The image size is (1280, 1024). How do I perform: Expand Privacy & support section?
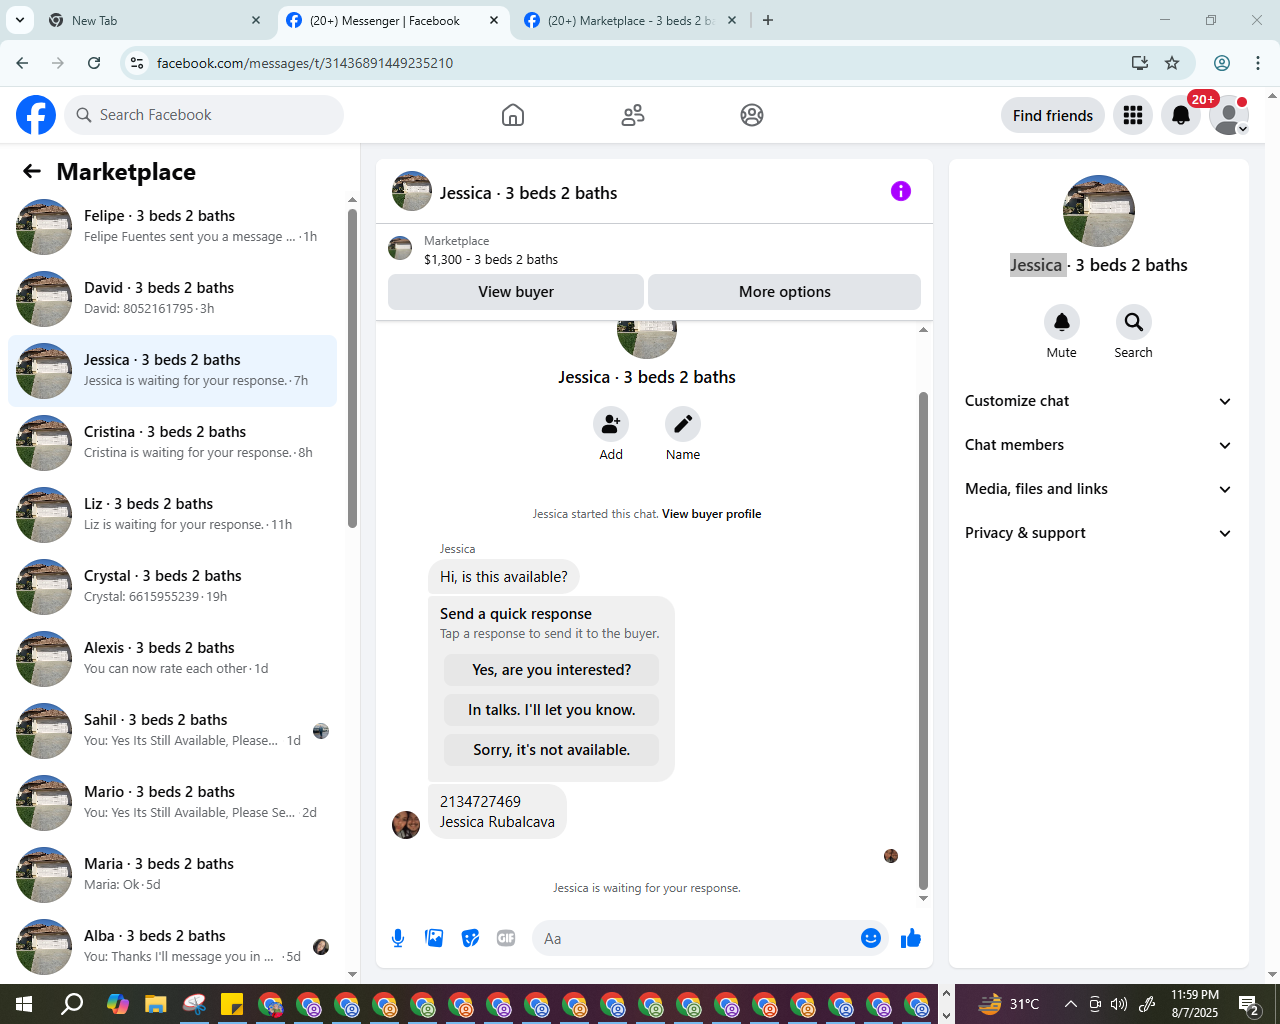[x=1099, y=533]
